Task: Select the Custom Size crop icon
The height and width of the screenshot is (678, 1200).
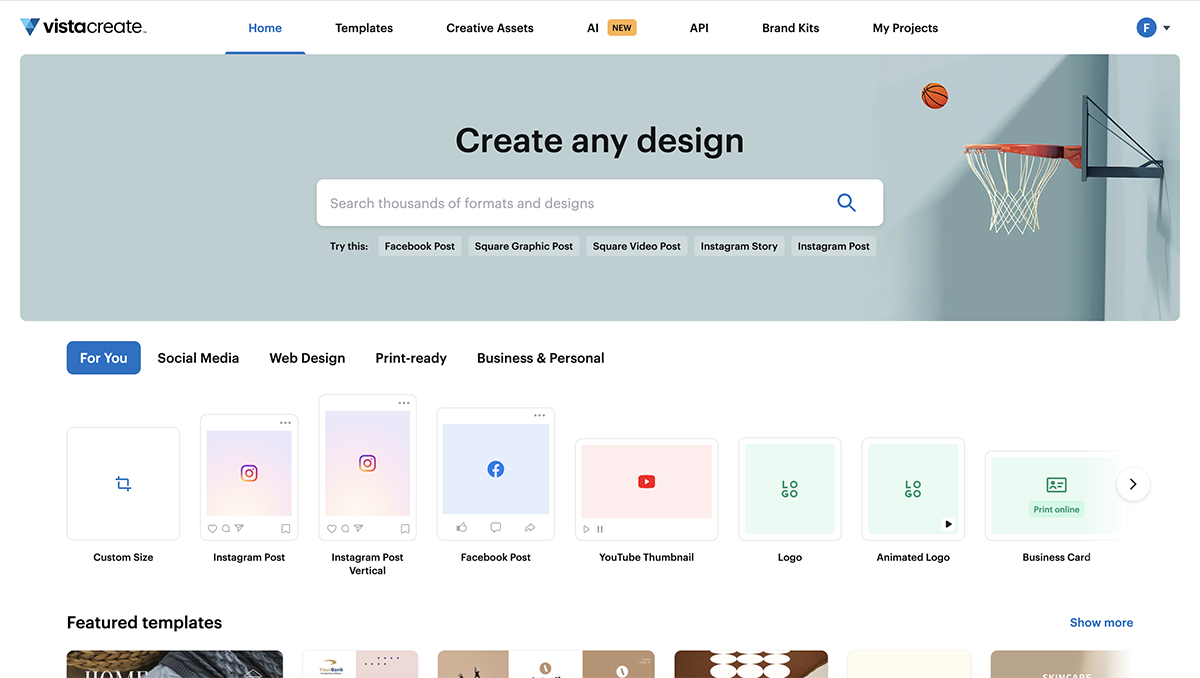Action: point(123,483)
